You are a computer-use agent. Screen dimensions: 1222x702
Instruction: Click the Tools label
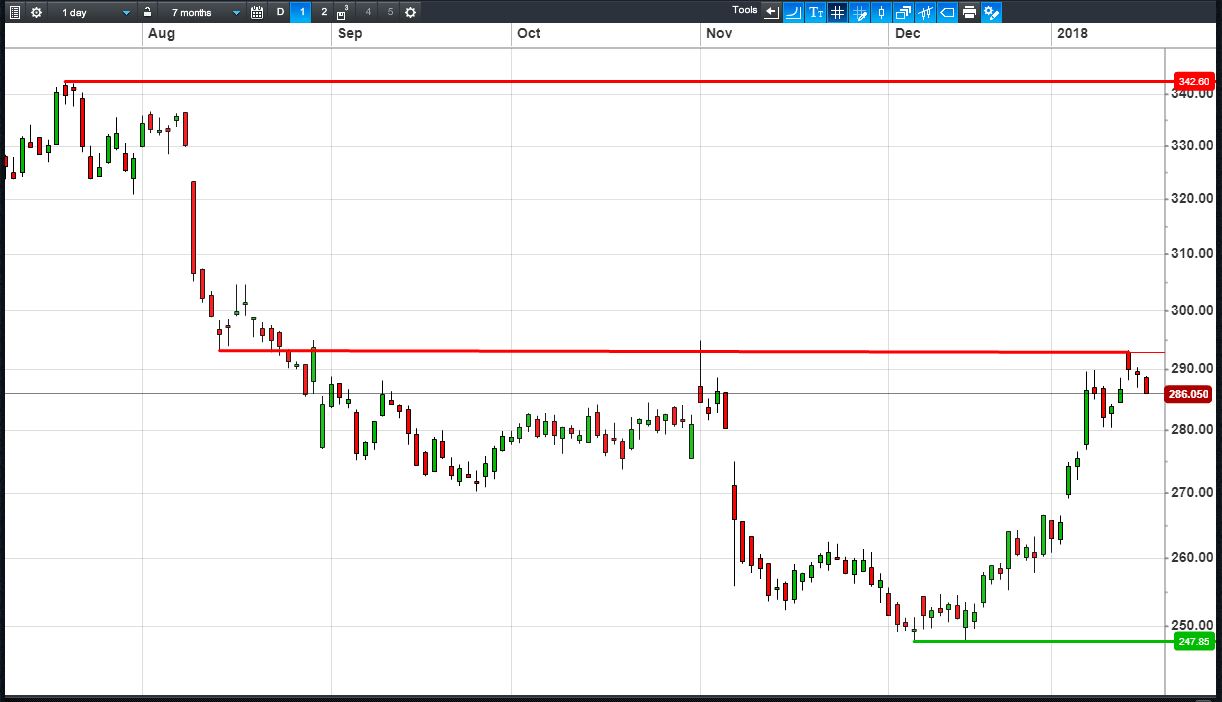pyautogui.click(x=745, y=10)
